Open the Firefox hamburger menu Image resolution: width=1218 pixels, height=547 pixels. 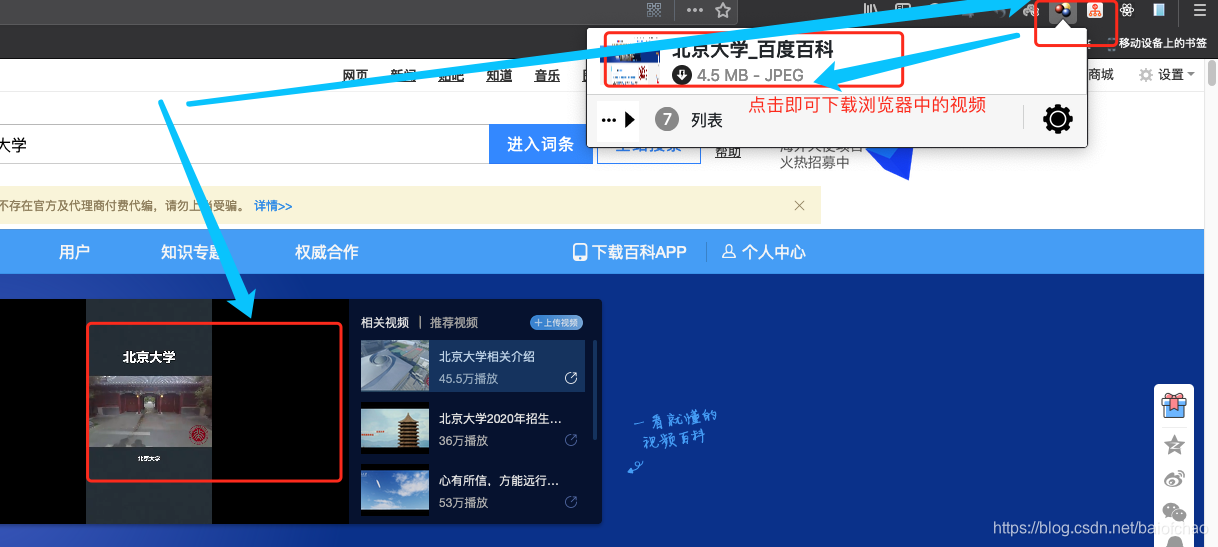pyautogui.click(x=1200, y=11)
